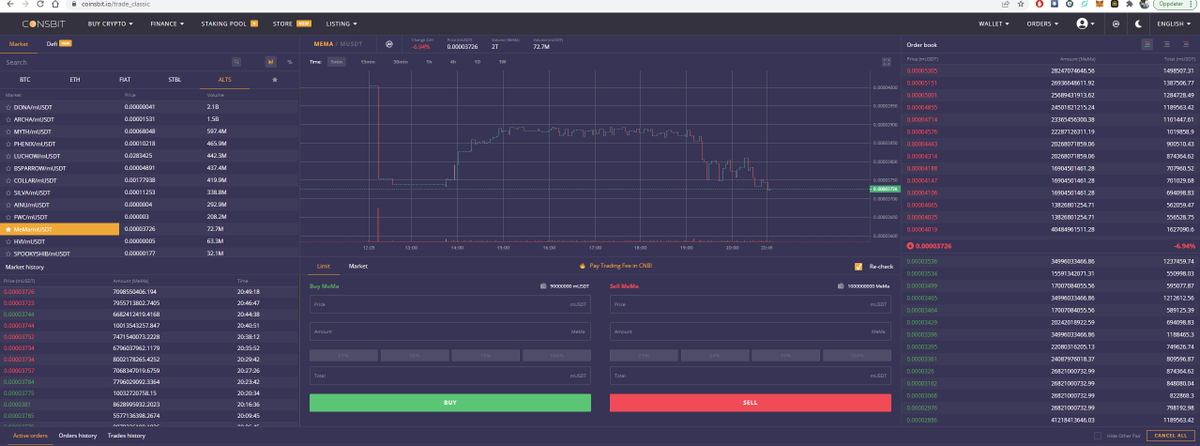Open the Buy Crypto dropdown
The width and height of the screenshot is (1200, 446).
(x=110, y=23)
